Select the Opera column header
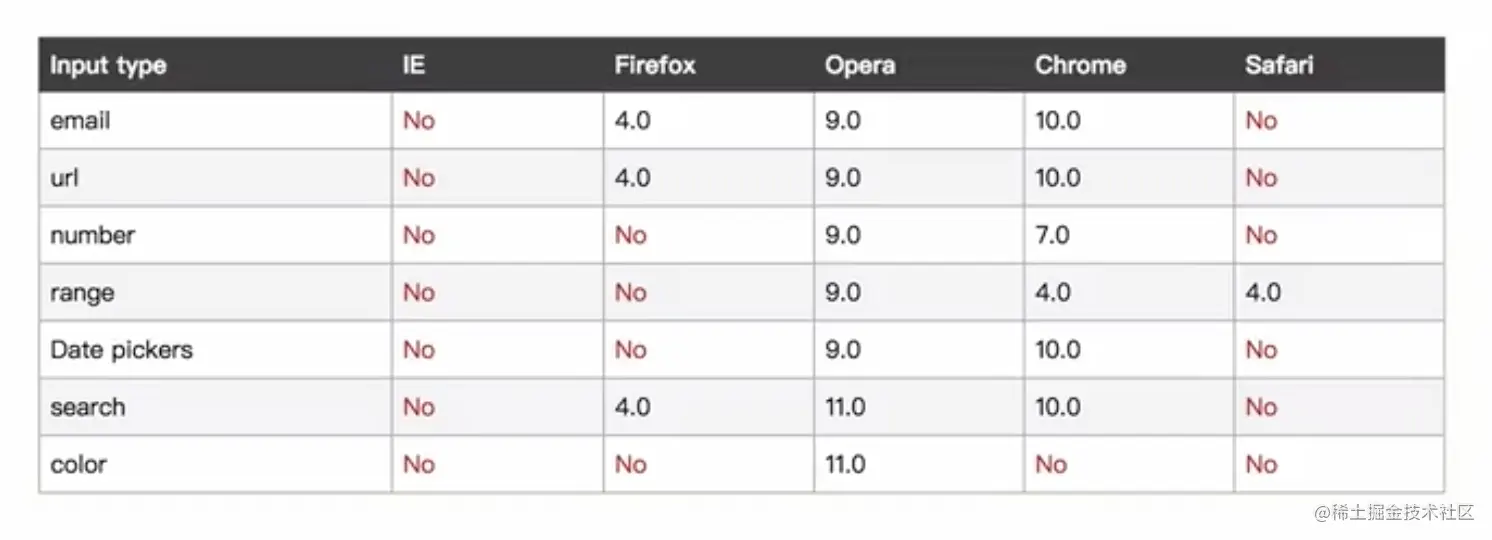This screenshot has width=1492, height=540. pyautogui.click(x=860, y=66)
